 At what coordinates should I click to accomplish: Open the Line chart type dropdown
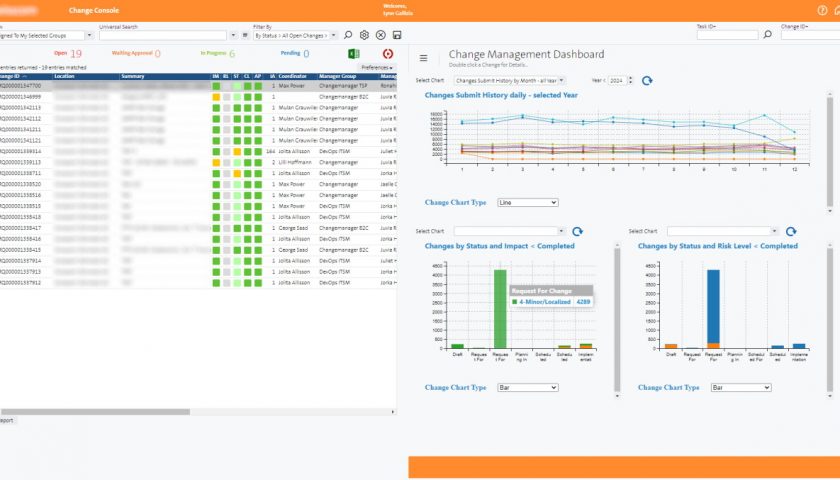[x=527, y=202]
